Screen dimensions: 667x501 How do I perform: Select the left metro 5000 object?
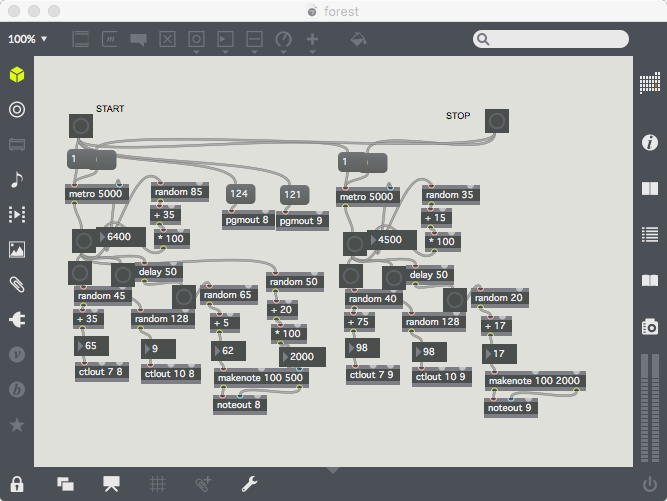97,194
